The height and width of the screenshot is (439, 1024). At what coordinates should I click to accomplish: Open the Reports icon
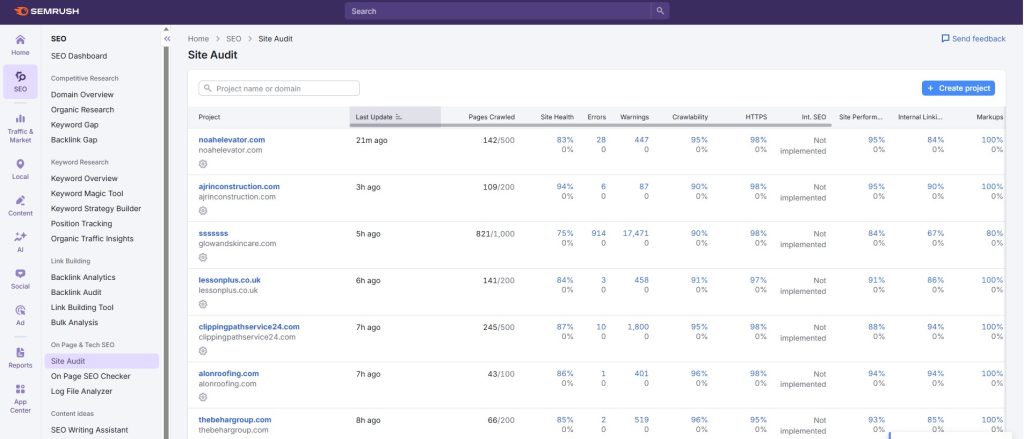point(20,354)
